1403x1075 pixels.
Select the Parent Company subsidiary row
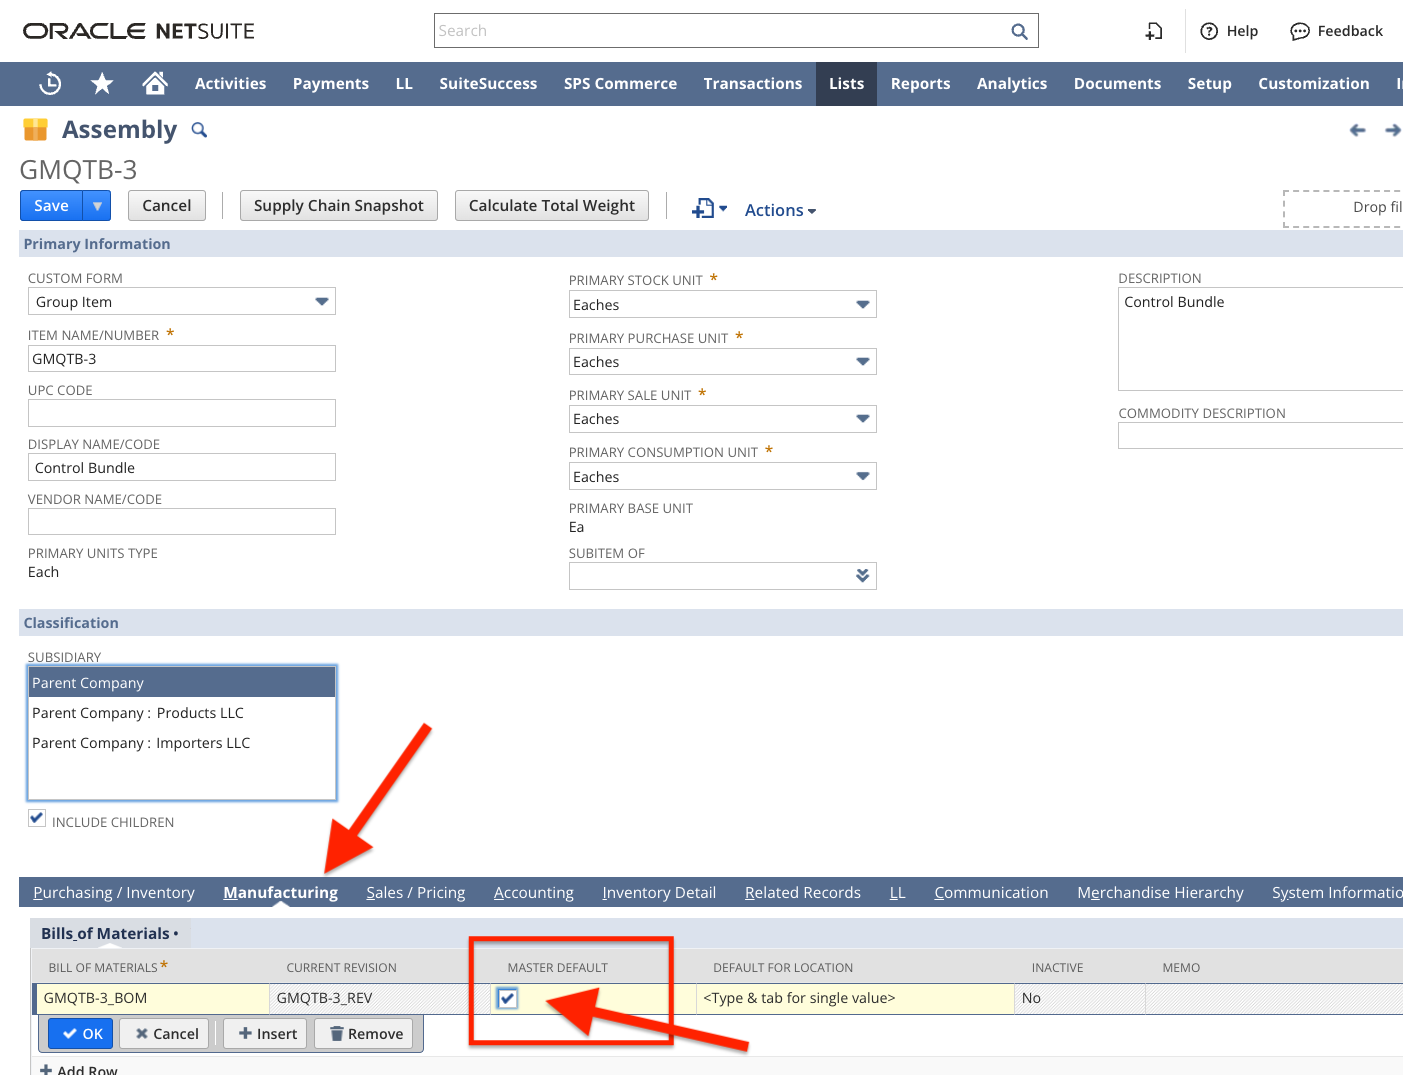click(x=182, y=683)
